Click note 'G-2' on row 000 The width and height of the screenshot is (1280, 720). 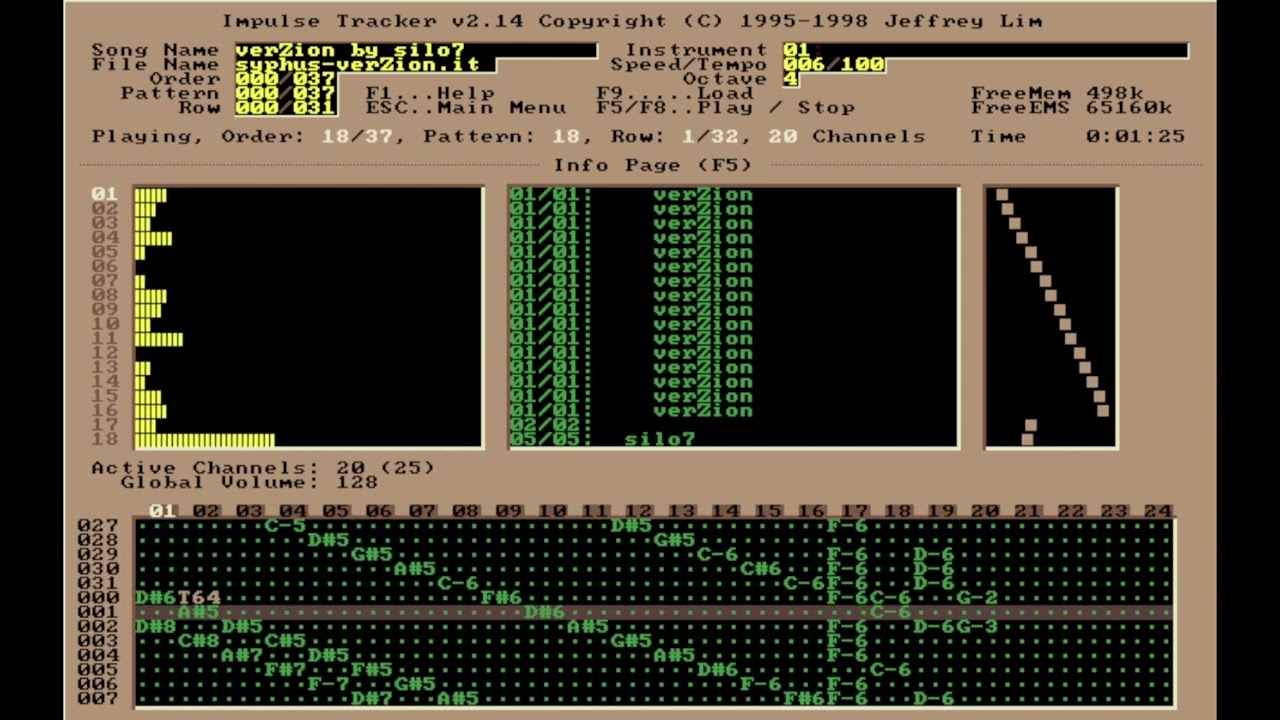coord(976,598)
